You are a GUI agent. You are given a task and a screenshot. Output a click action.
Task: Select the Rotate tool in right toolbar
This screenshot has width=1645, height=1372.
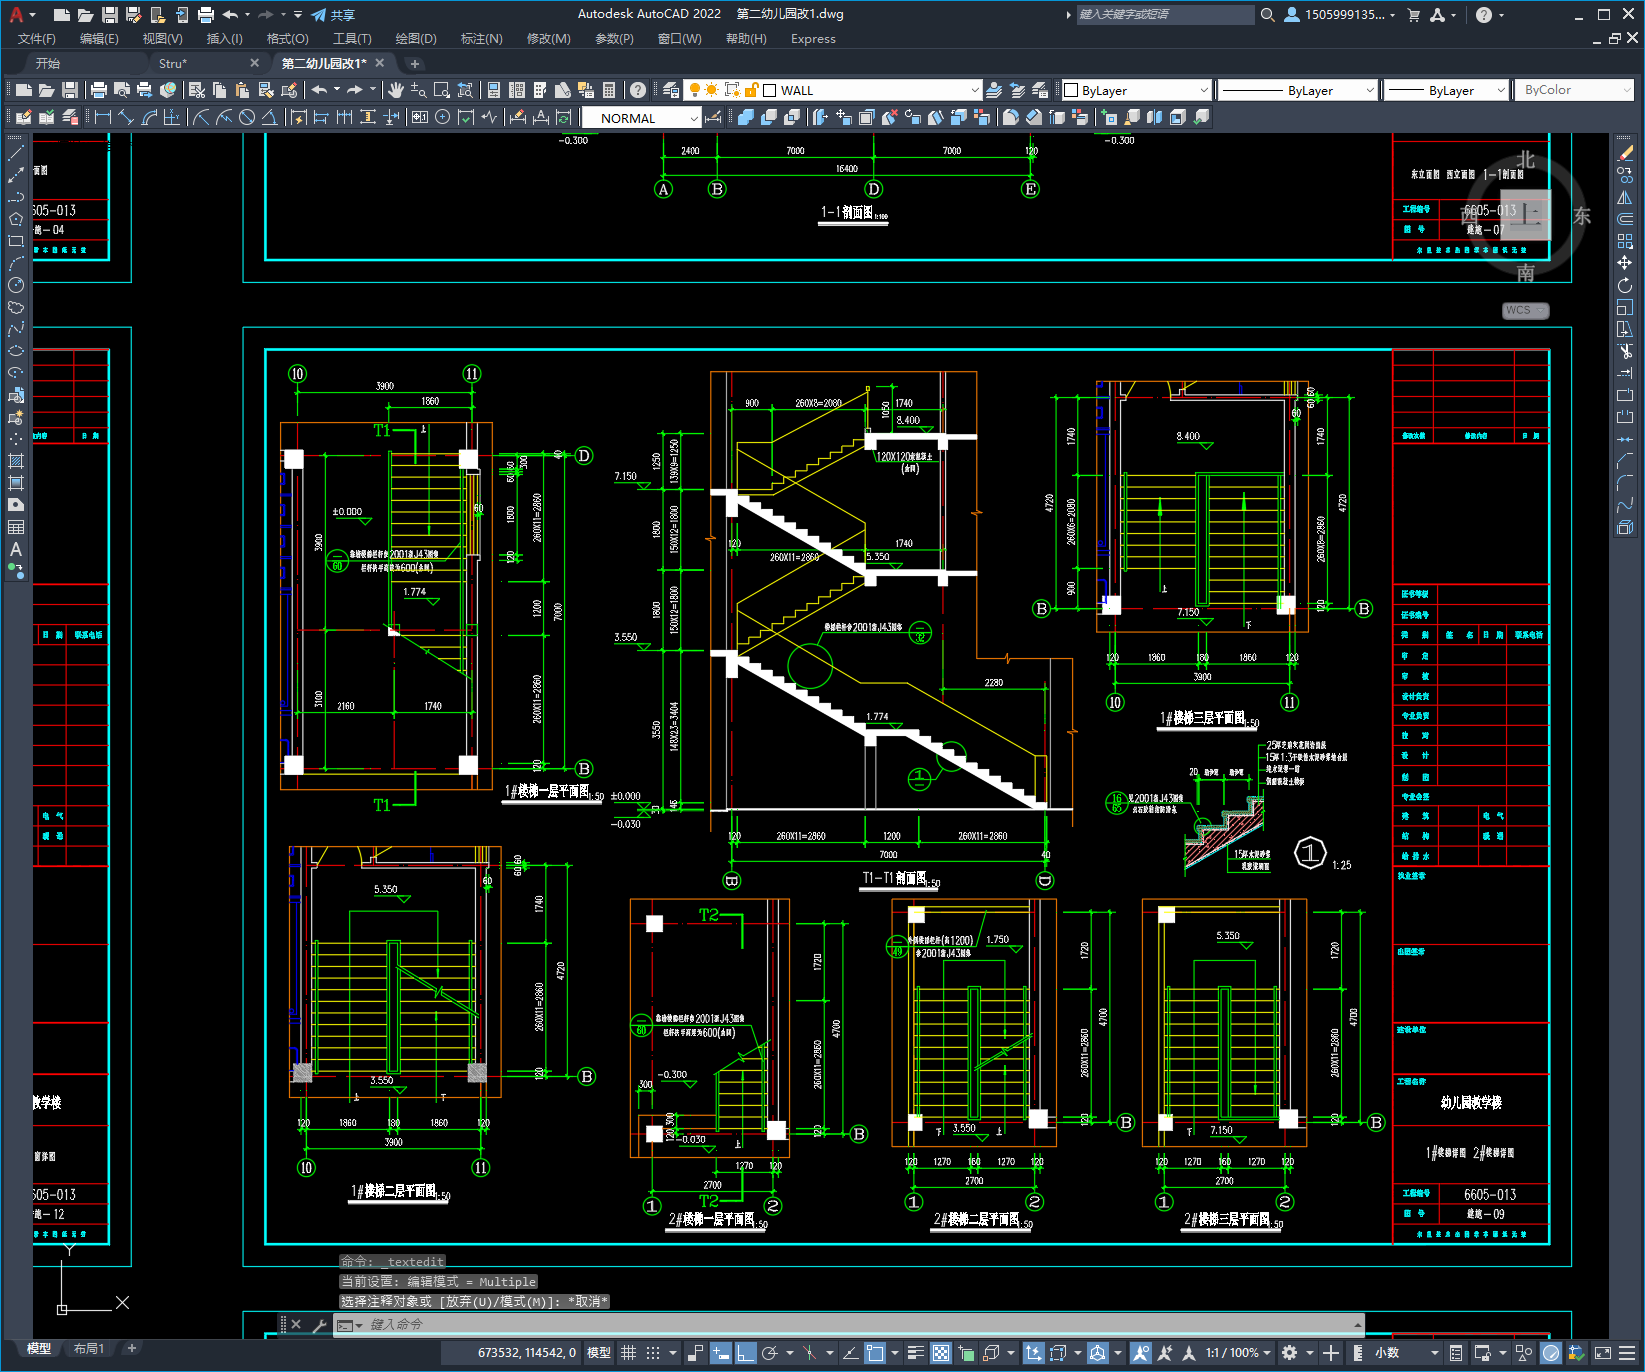(1625, 285)
